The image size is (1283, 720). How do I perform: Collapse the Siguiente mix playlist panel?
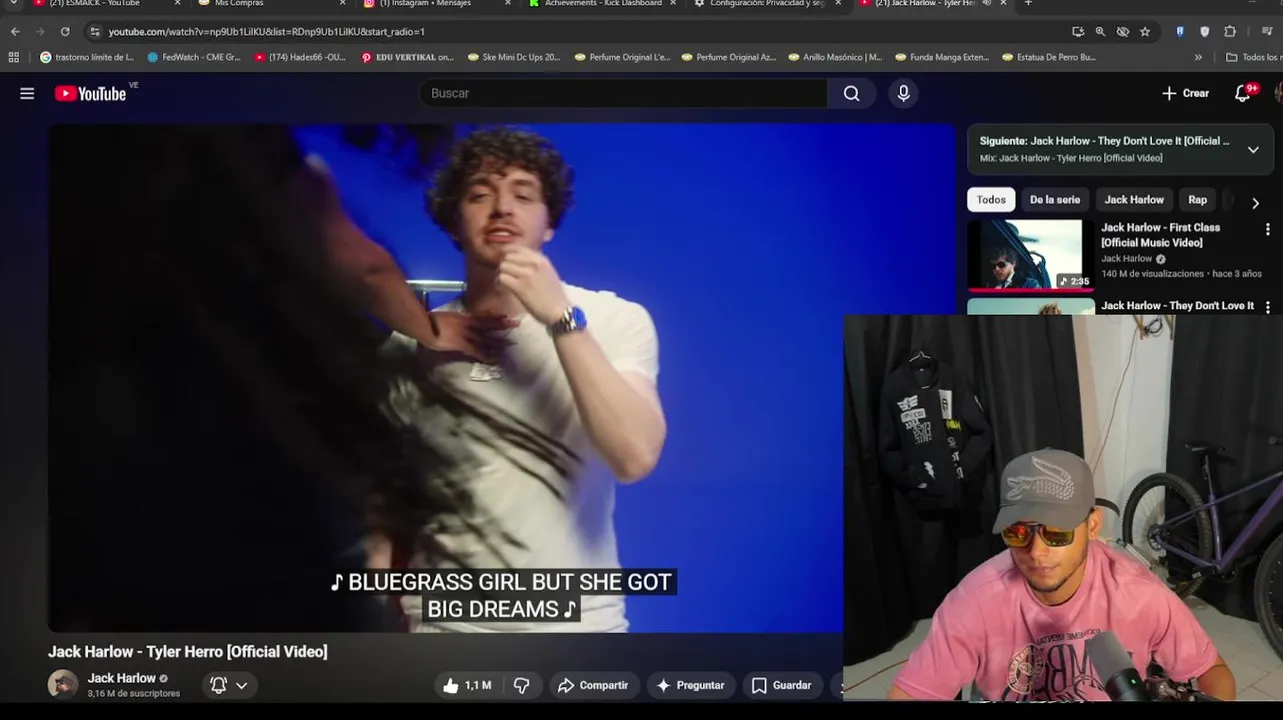click(x=1253, y=150)
